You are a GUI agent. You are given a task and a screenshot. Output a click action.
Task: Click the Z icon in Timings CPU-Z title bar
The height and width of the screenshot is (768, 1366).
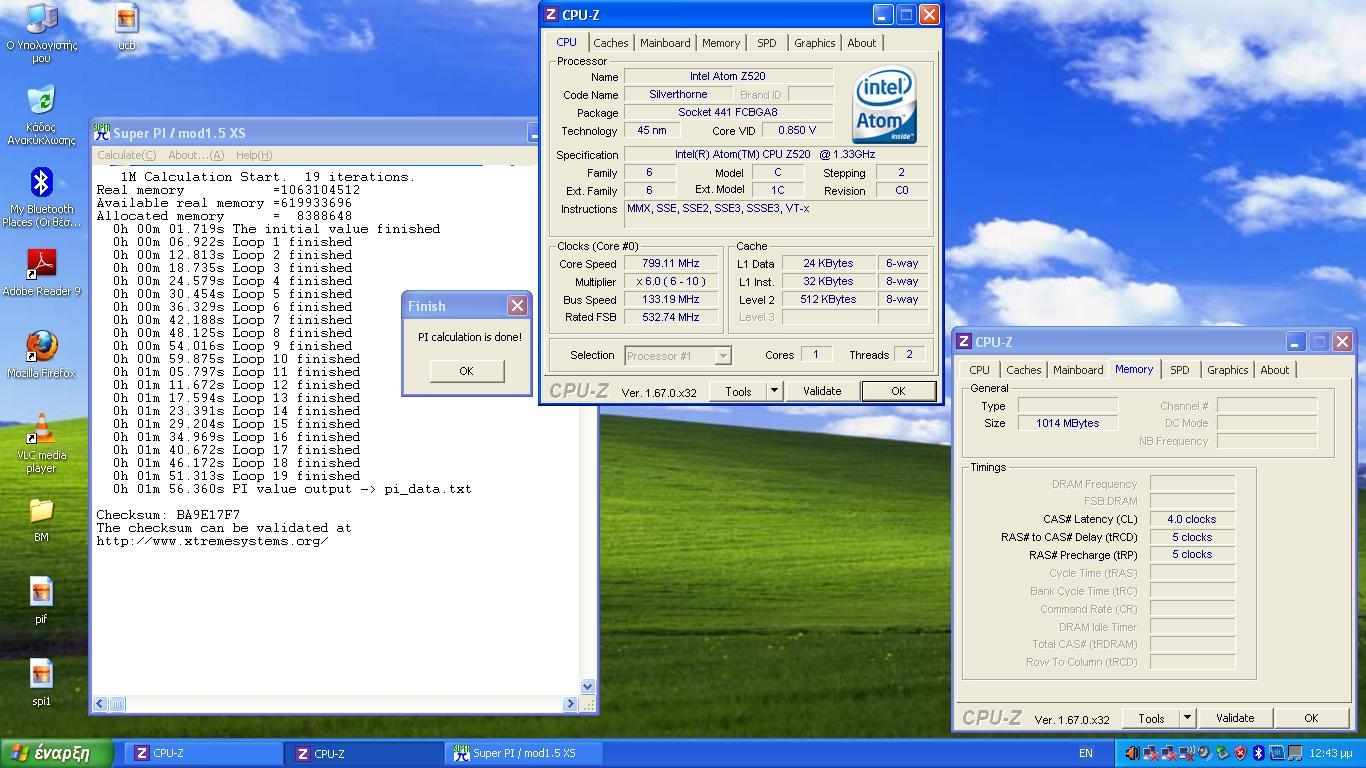coord(965,341)
